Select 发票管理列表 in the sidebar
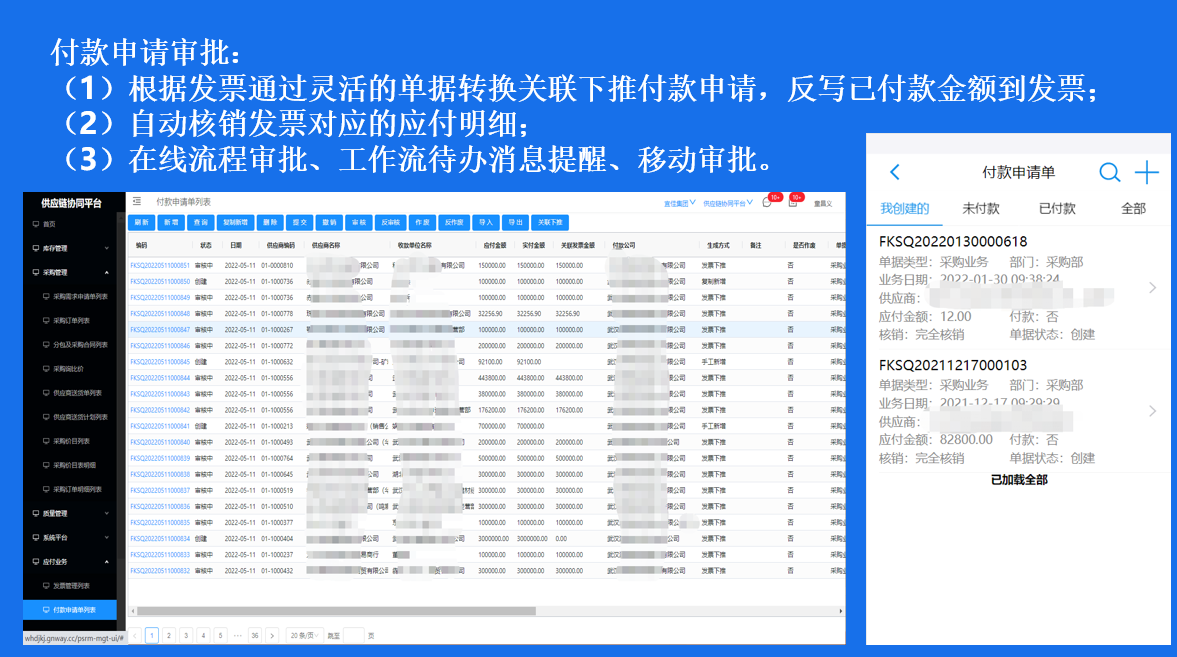Screen dimensions: 1177x657 tap(70, 586)
